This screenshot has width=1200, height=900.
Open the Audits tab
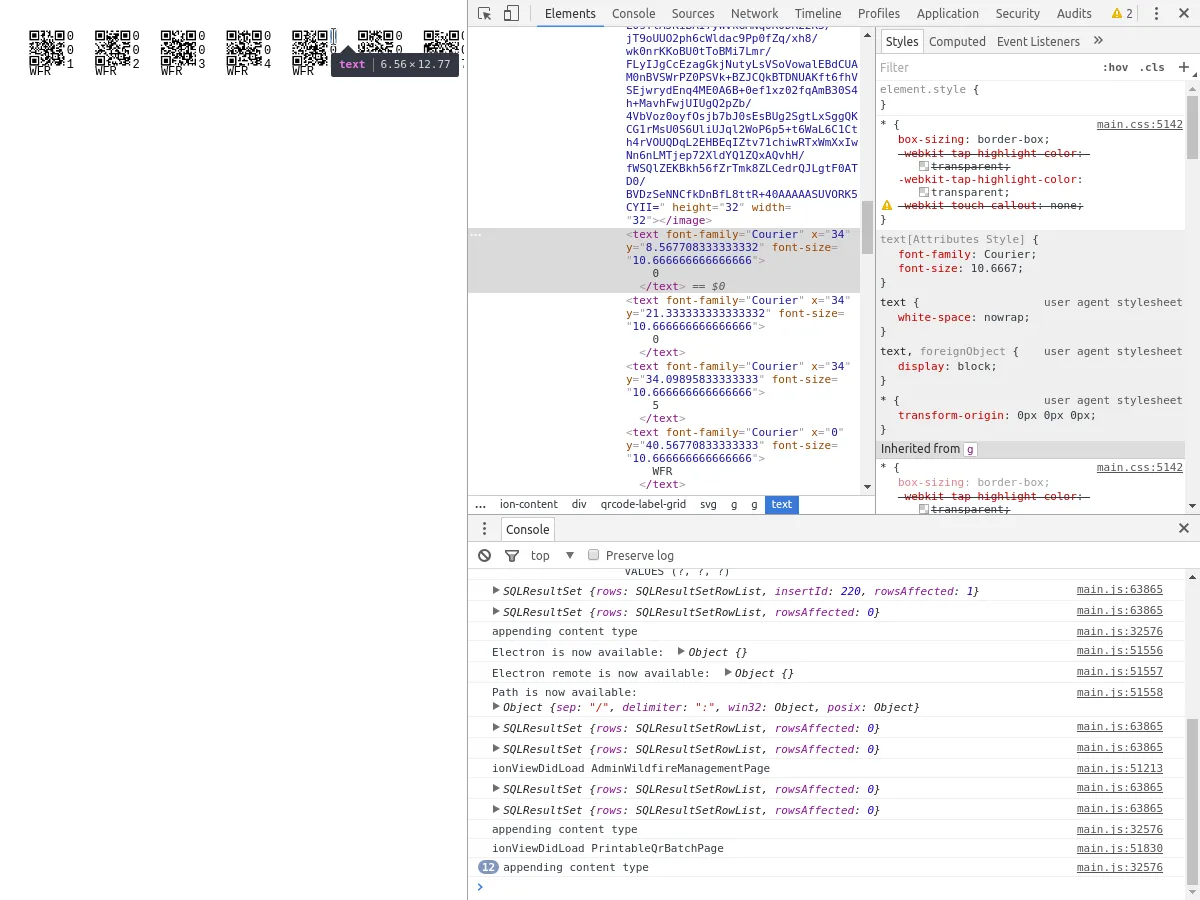coord(1074,13)
